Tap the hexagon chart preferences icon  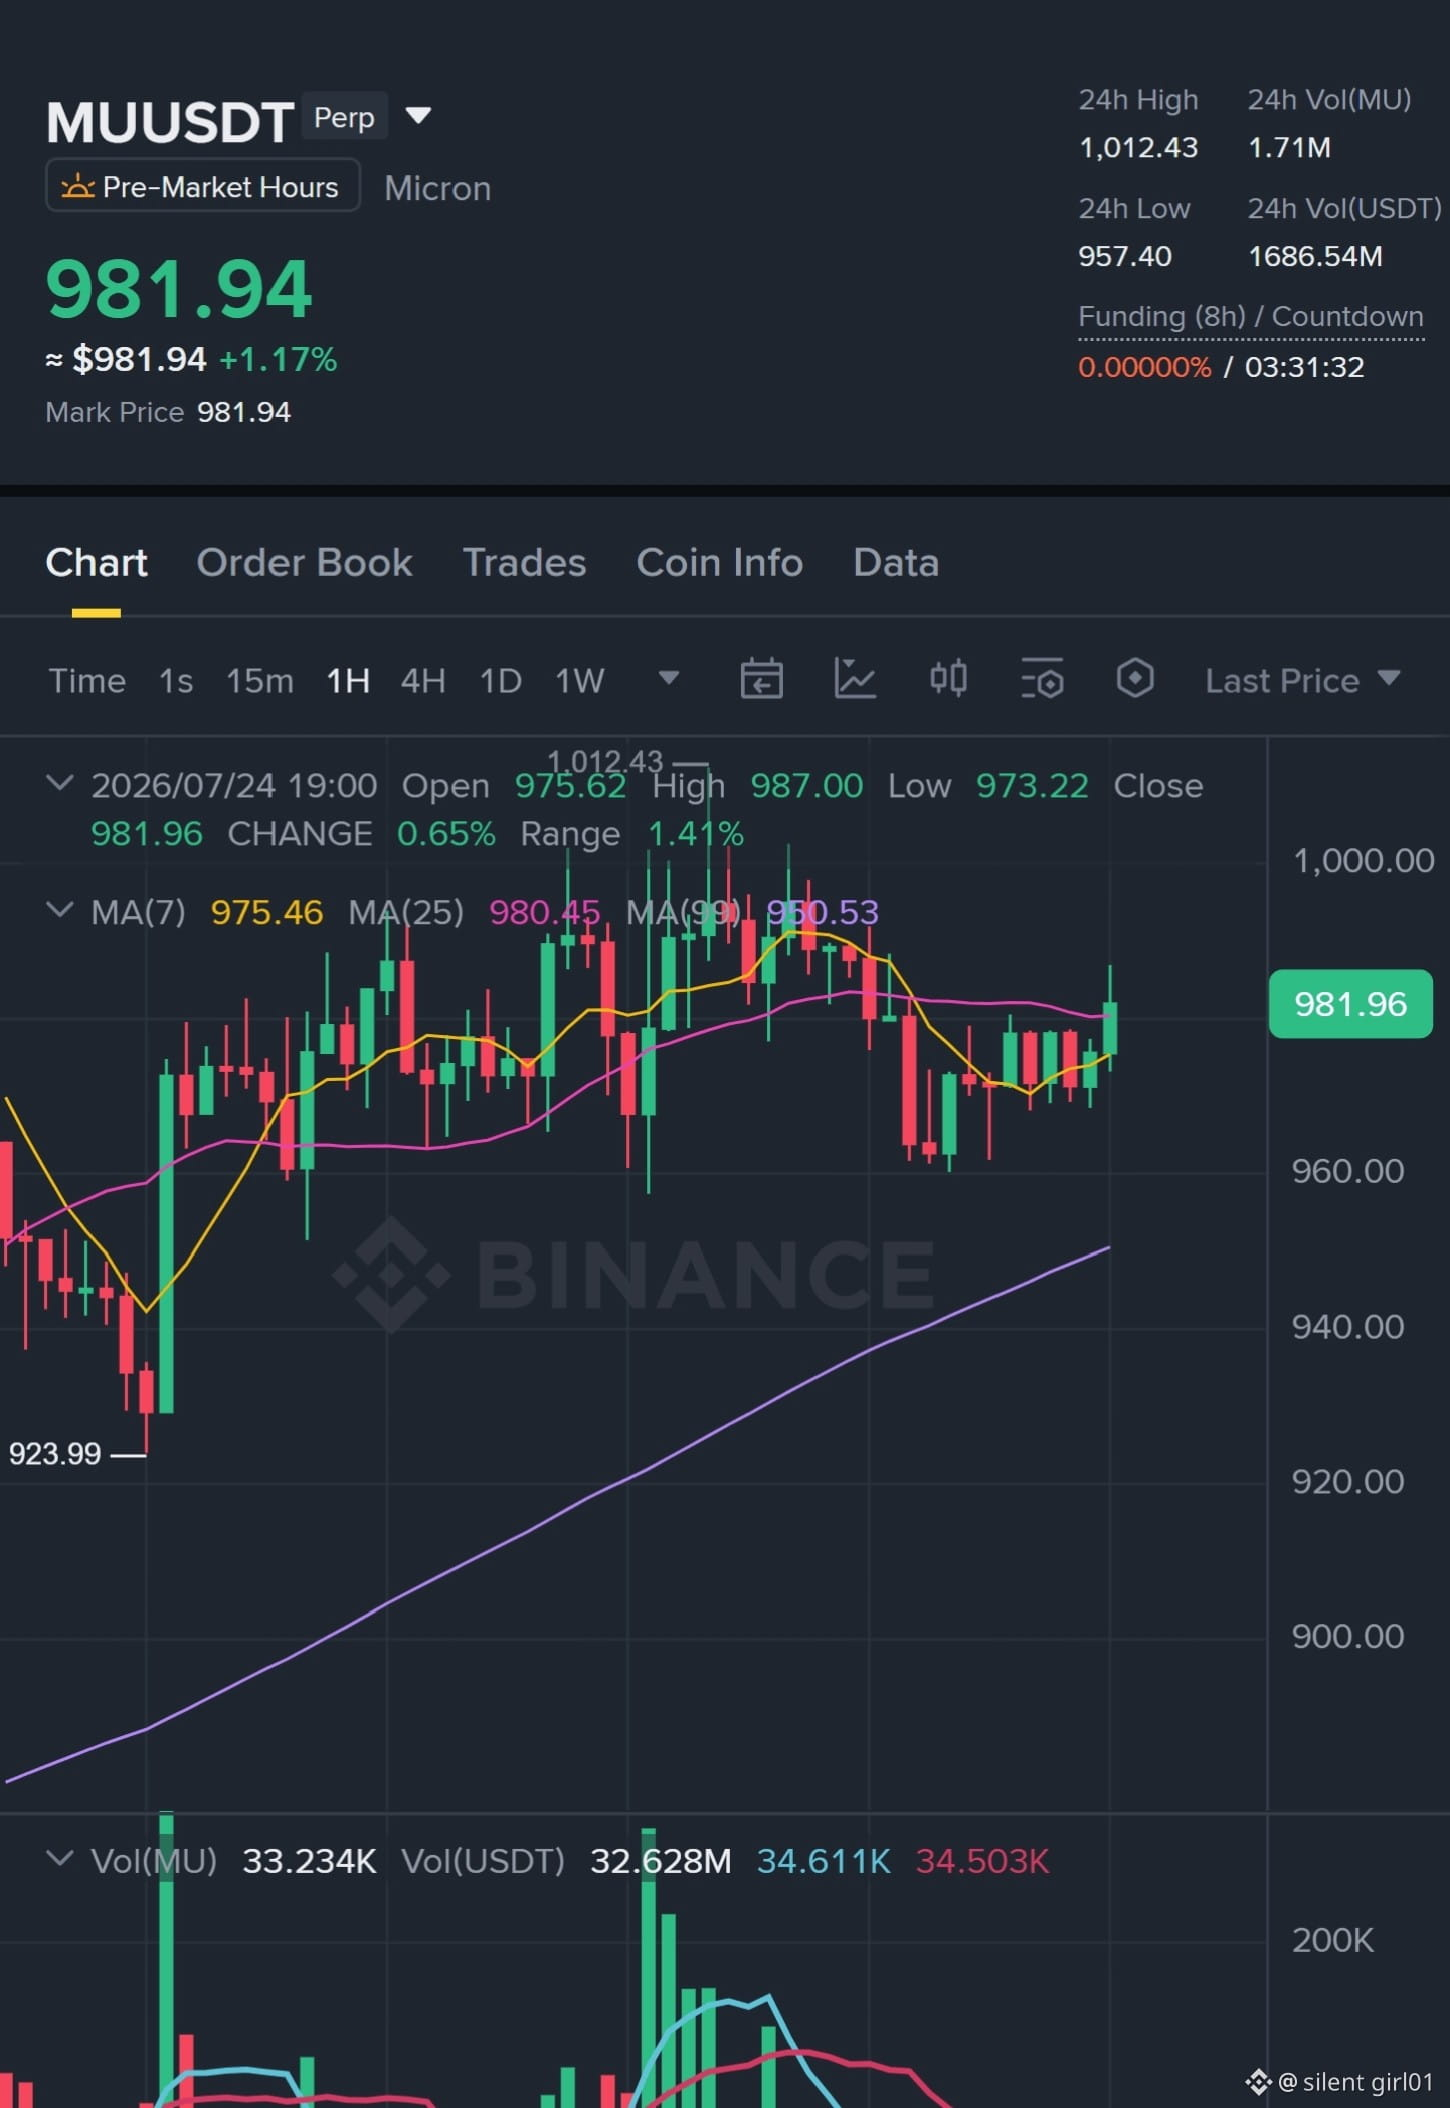1135,680
